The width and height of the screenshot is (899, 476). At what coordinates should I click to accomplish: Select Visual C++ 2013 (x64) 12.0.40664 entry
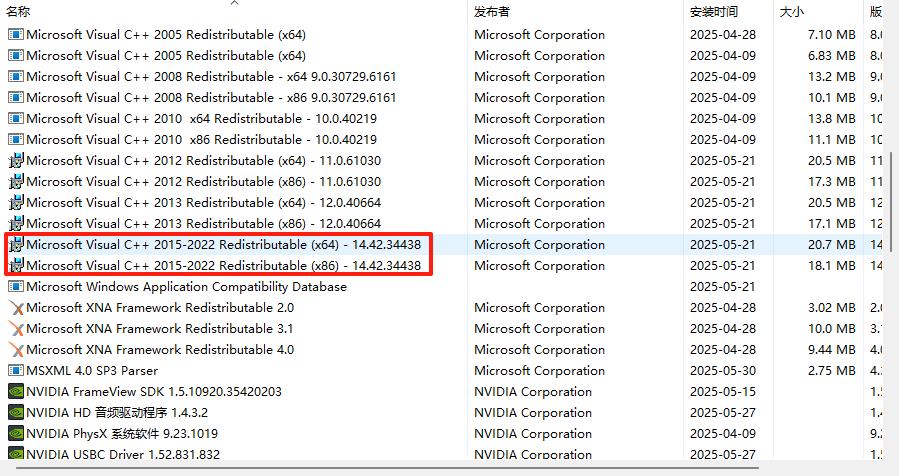pyautogui.click(x=204, y=202)
